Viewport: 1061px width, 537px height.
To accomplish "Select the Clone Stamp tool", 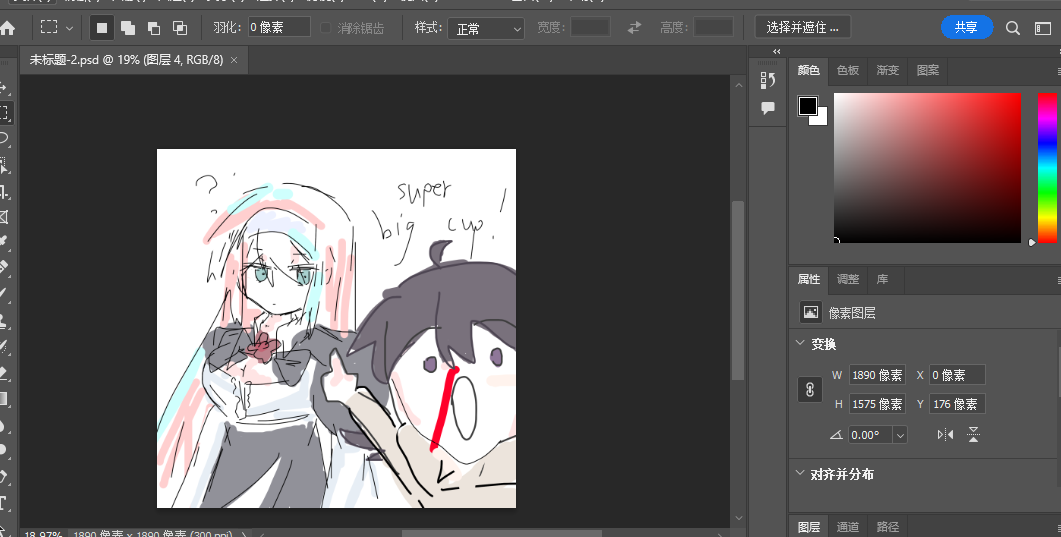I will point(4,320).
